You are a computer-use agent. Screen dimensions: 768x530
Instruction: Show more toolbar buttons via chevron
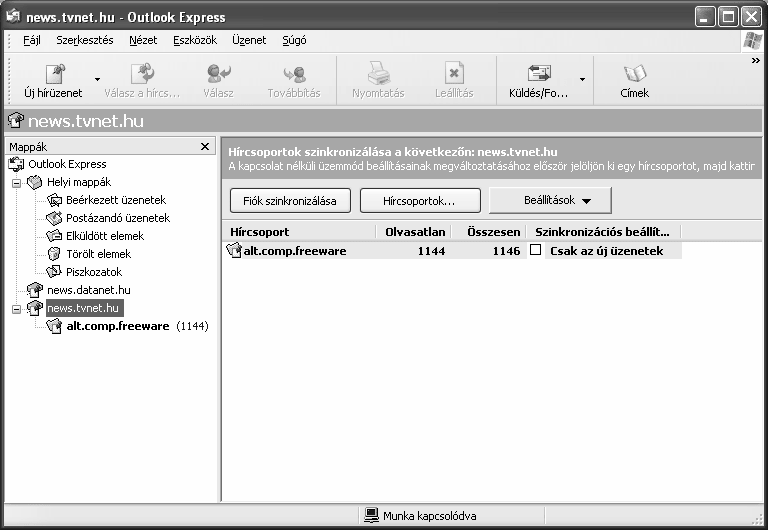click(756, 61)
